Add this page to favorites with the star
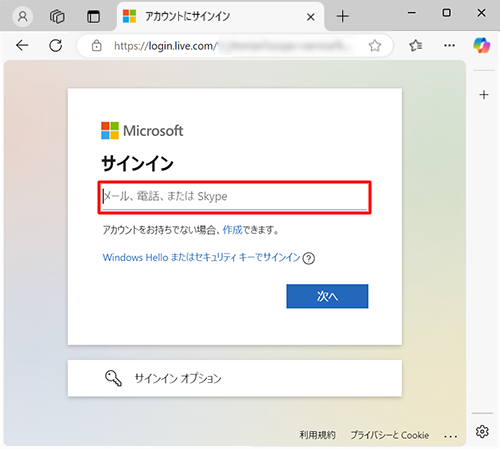This screenshot has width=500, height=449. (x=375, y=46)
